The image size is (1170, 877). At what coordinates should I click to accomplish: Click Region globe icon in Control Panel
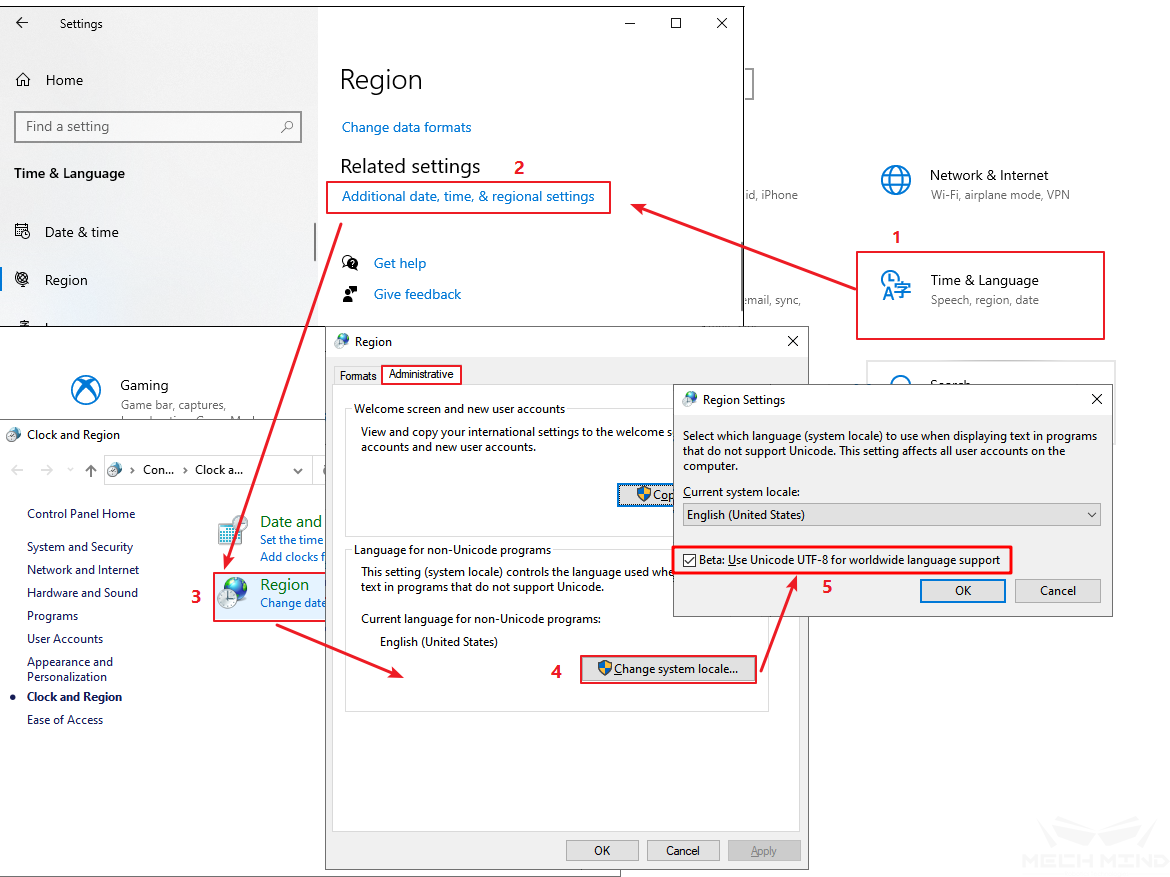coord(234,593)
